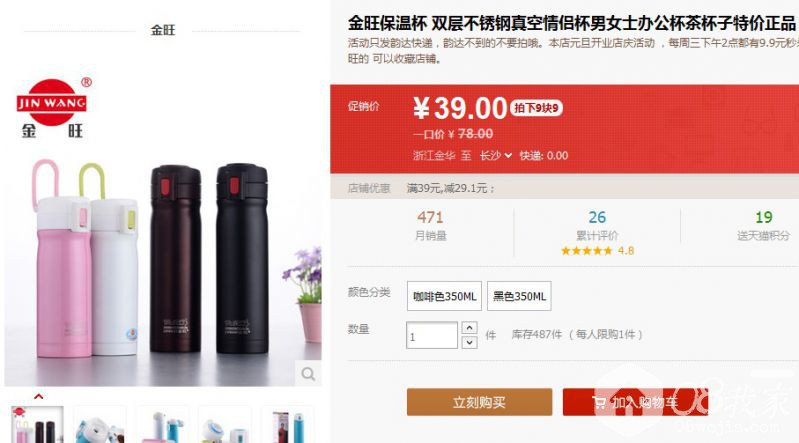
Task: Open the 26 累计评价 reviews link
Action: pyautogui.click(x=597, y=226)
